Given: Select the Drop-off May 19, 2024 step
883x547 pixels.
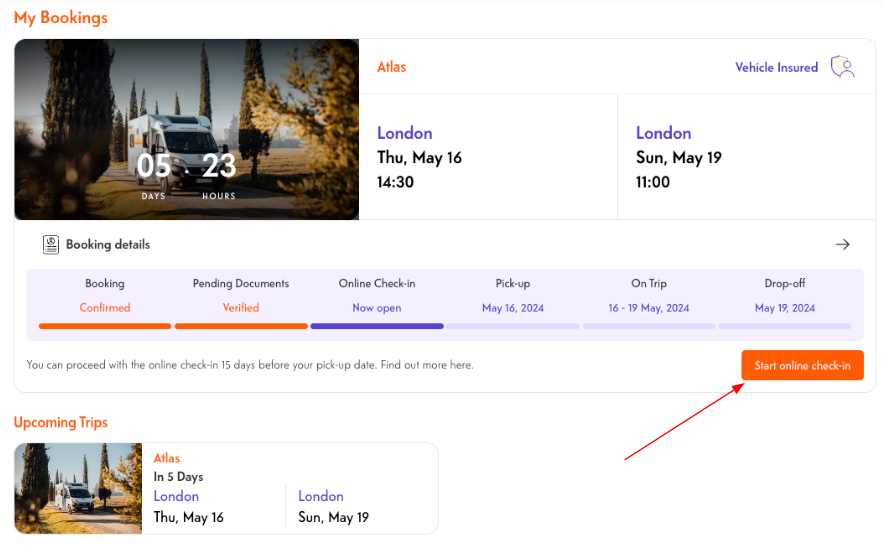Looking at the screenshot, I should (784, 296).
